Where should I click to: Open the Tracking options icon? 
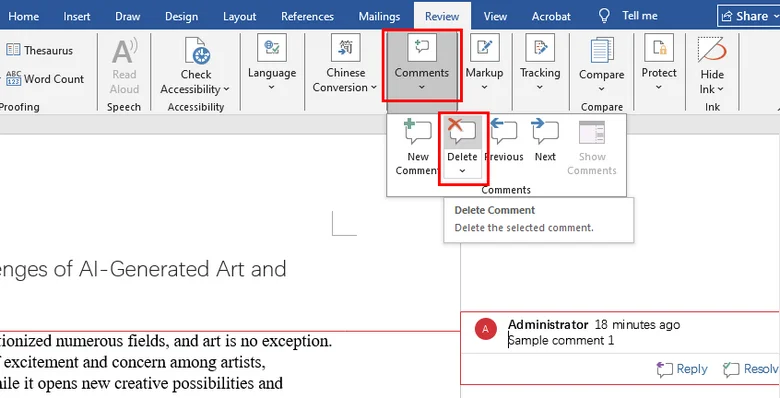(540, 48)
